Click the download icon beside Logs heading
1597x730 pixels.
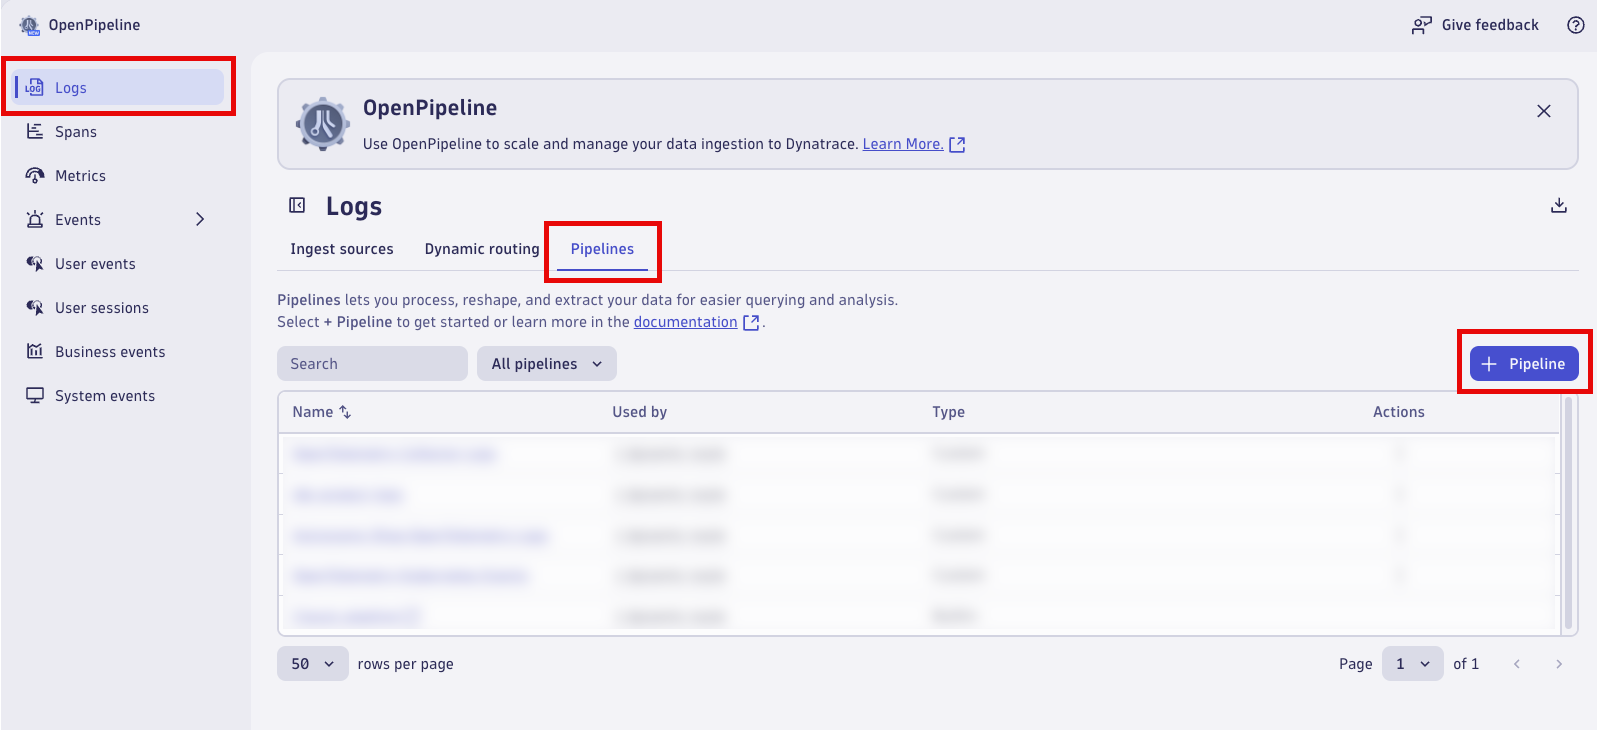pos(1559,205)
